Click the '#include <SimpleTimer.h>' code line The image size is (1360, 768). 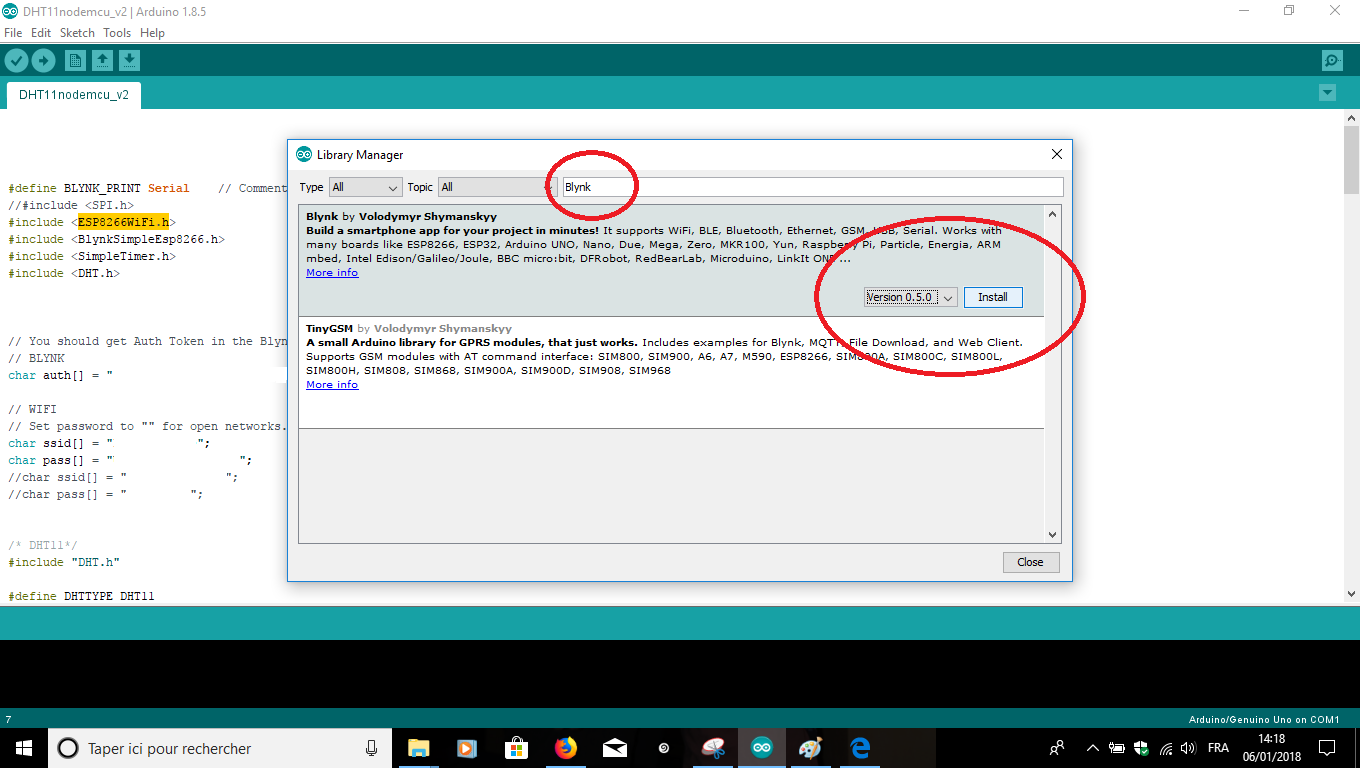click(92, 256)
